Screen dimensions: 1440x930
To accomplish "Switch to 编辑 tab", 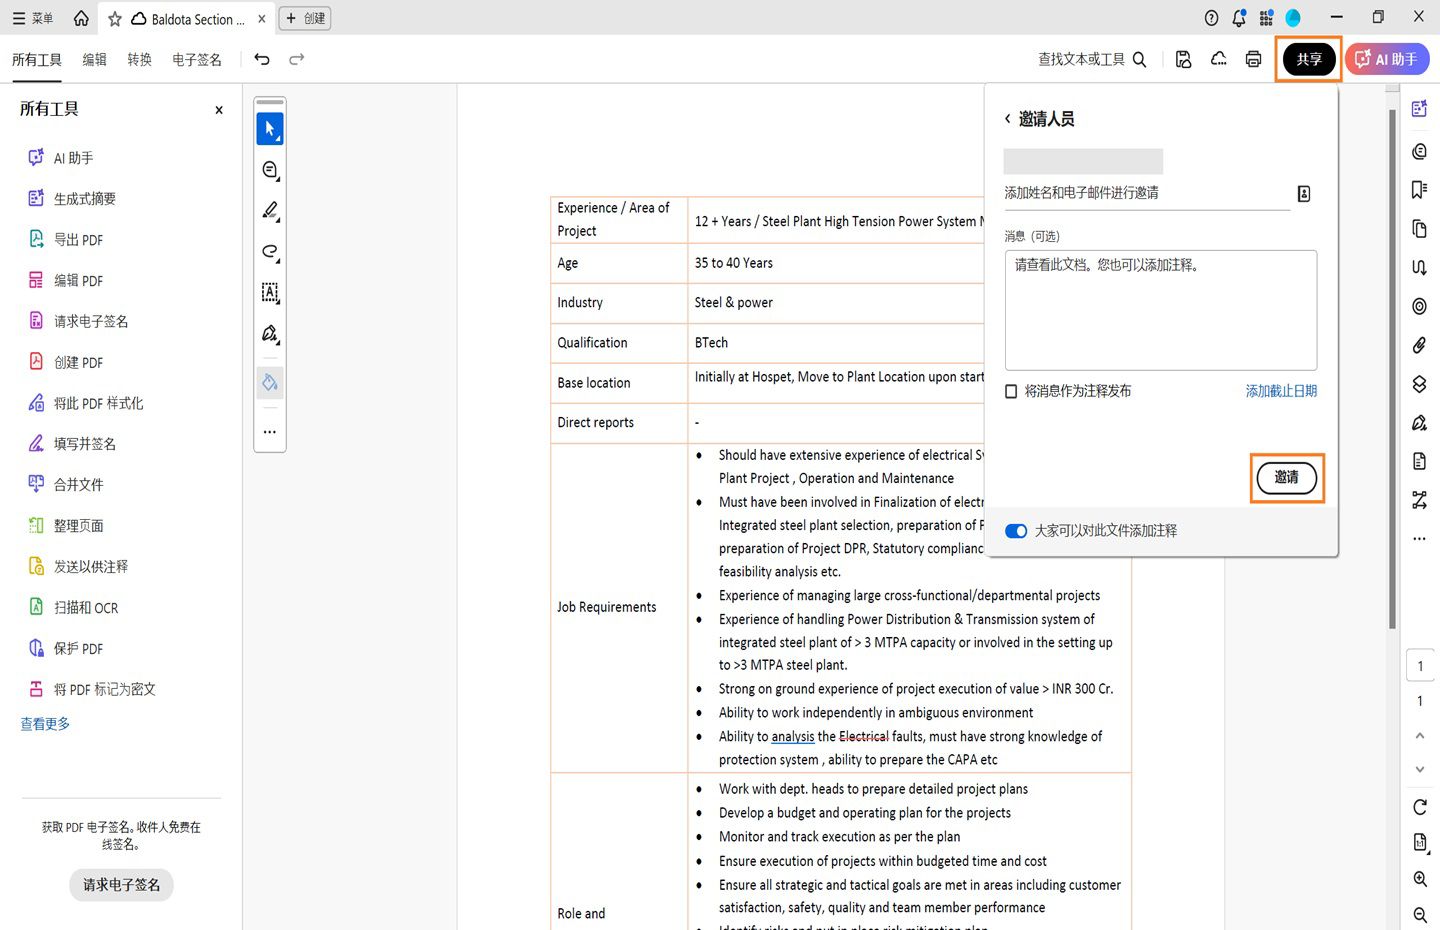I will (95, 60).
